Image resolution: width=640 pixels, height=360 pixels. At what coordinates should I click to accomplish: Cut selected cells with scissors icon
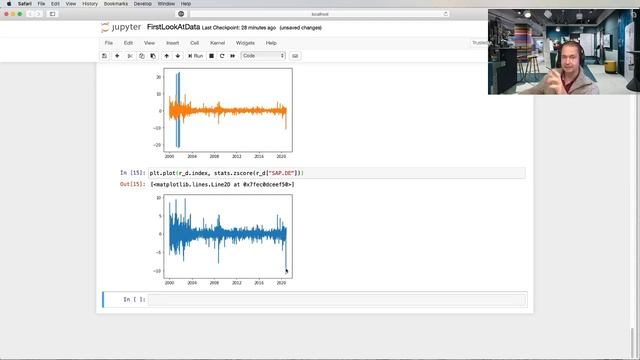(130, 56)
